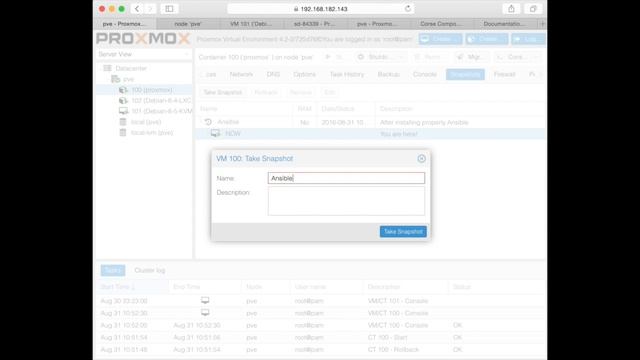This screenshot has width=640, height=360.
Task: Click the Rollback button
Action: [266, 92]
